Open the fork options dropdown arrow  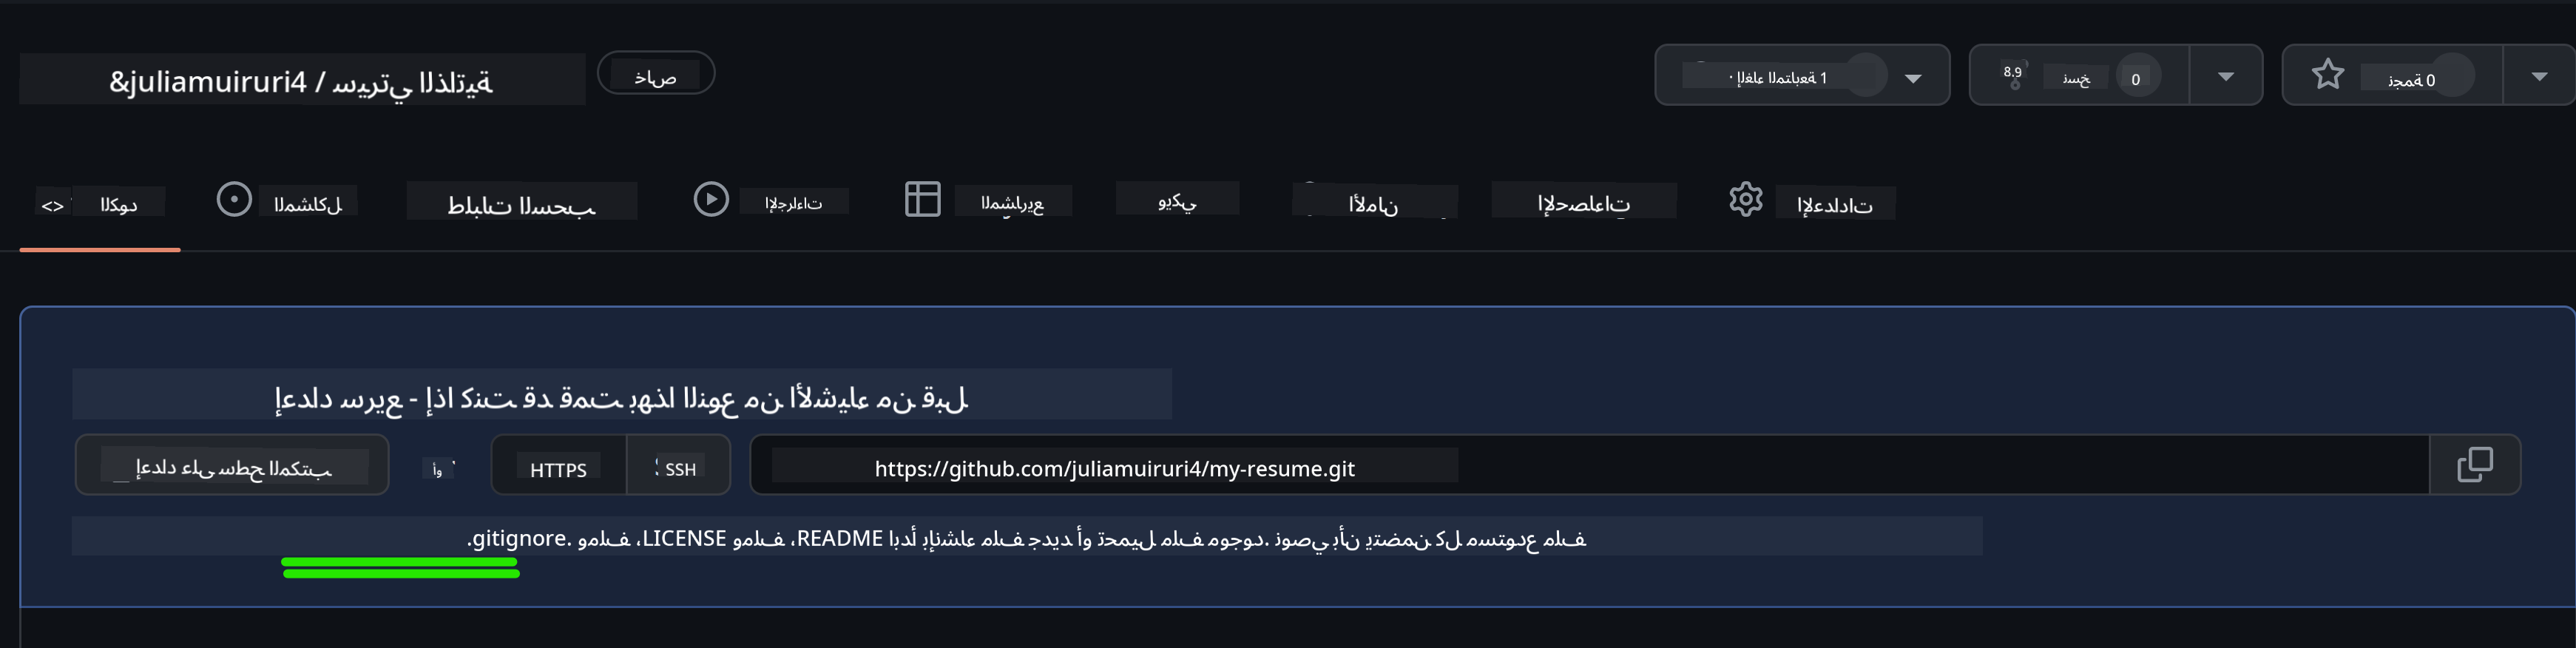click(2225, 77)
